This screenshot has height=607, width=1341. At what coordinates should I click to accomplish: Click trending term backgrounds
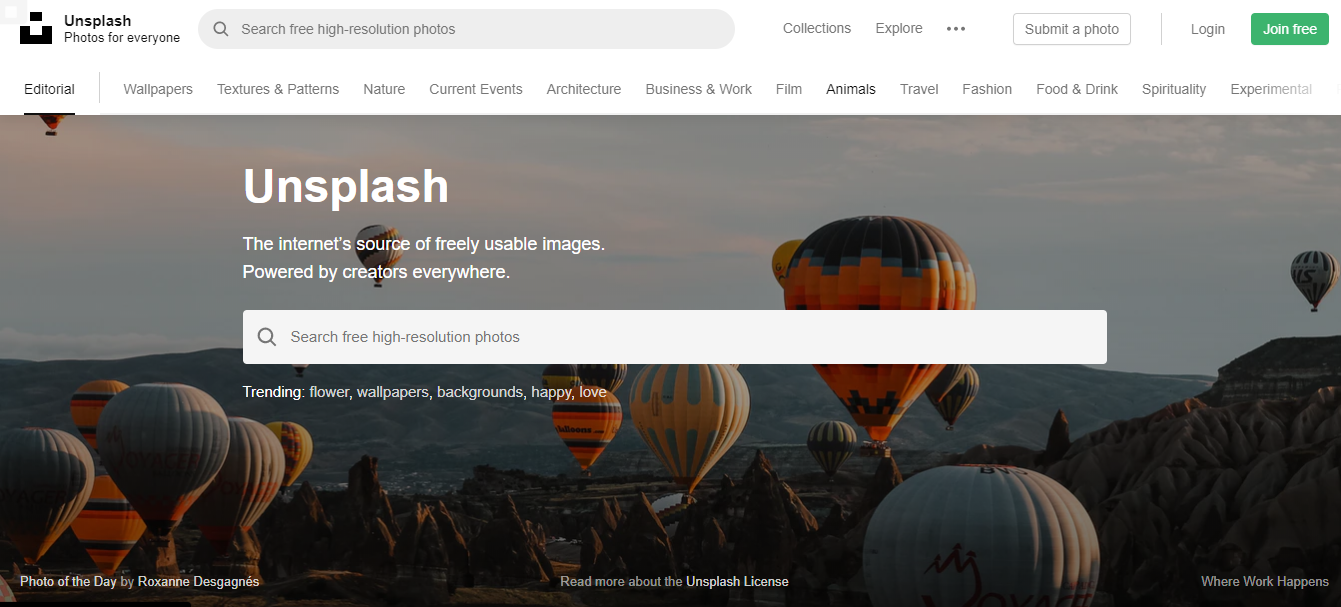click(x=480, y=392)
